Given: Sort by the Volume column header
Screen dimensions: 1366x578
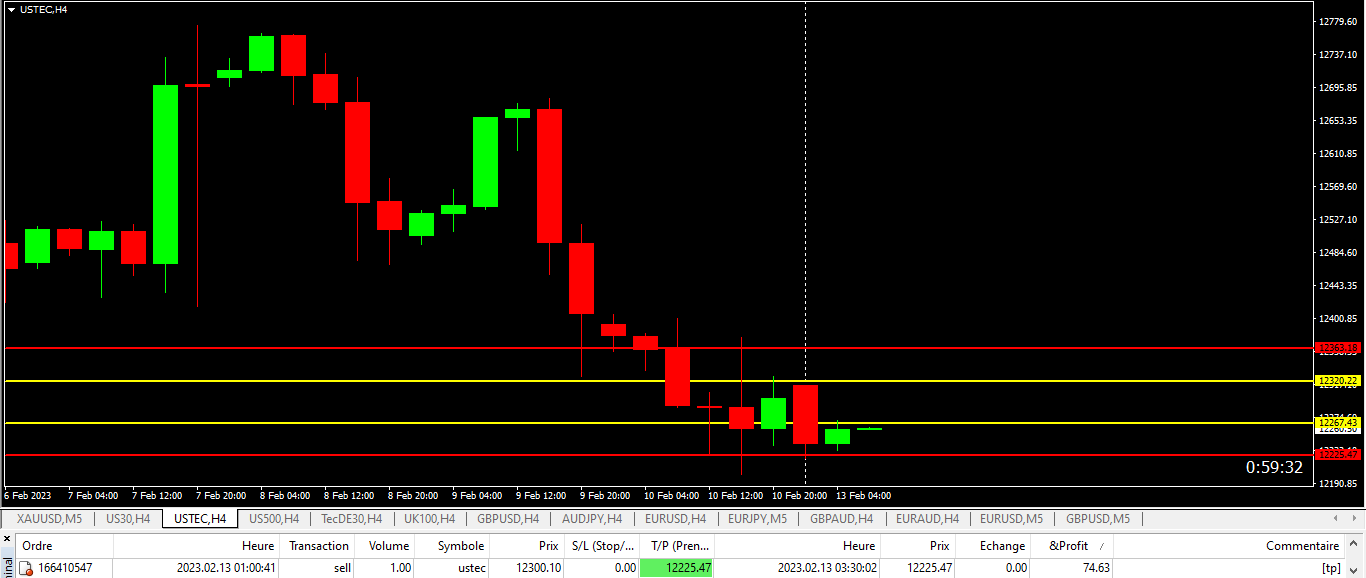Looking at the screenshot, I should tap(384, 546).
